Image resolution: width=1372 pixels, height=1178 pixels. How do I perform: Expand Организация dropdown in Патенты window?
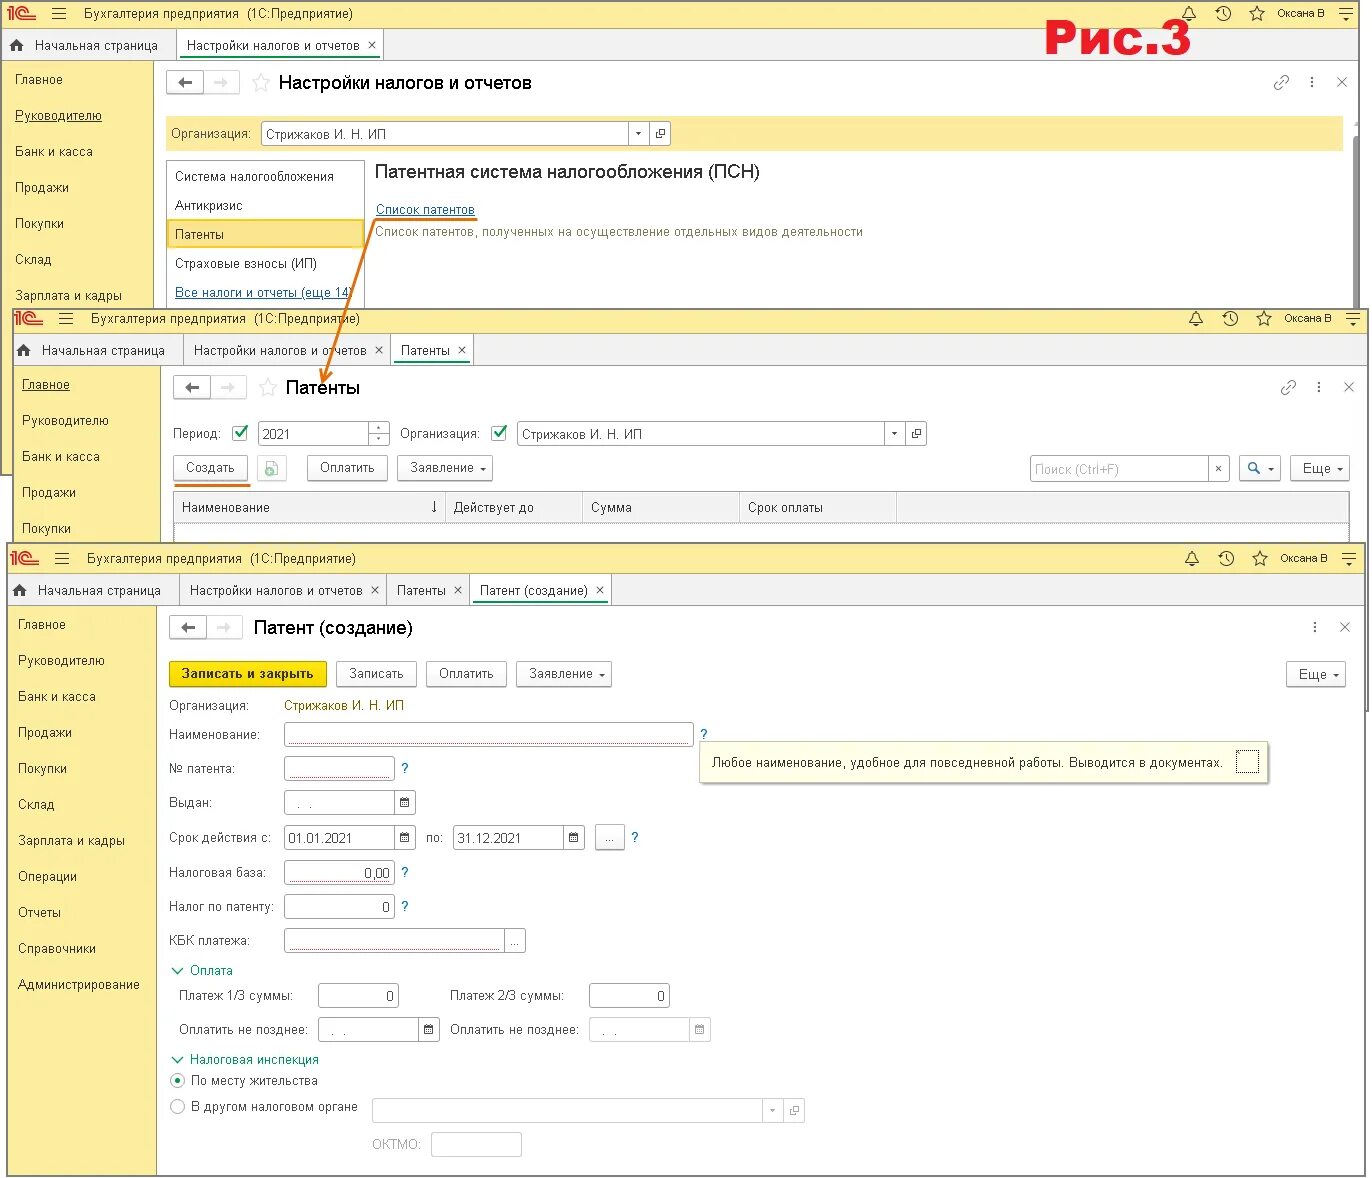click(894, 434)
